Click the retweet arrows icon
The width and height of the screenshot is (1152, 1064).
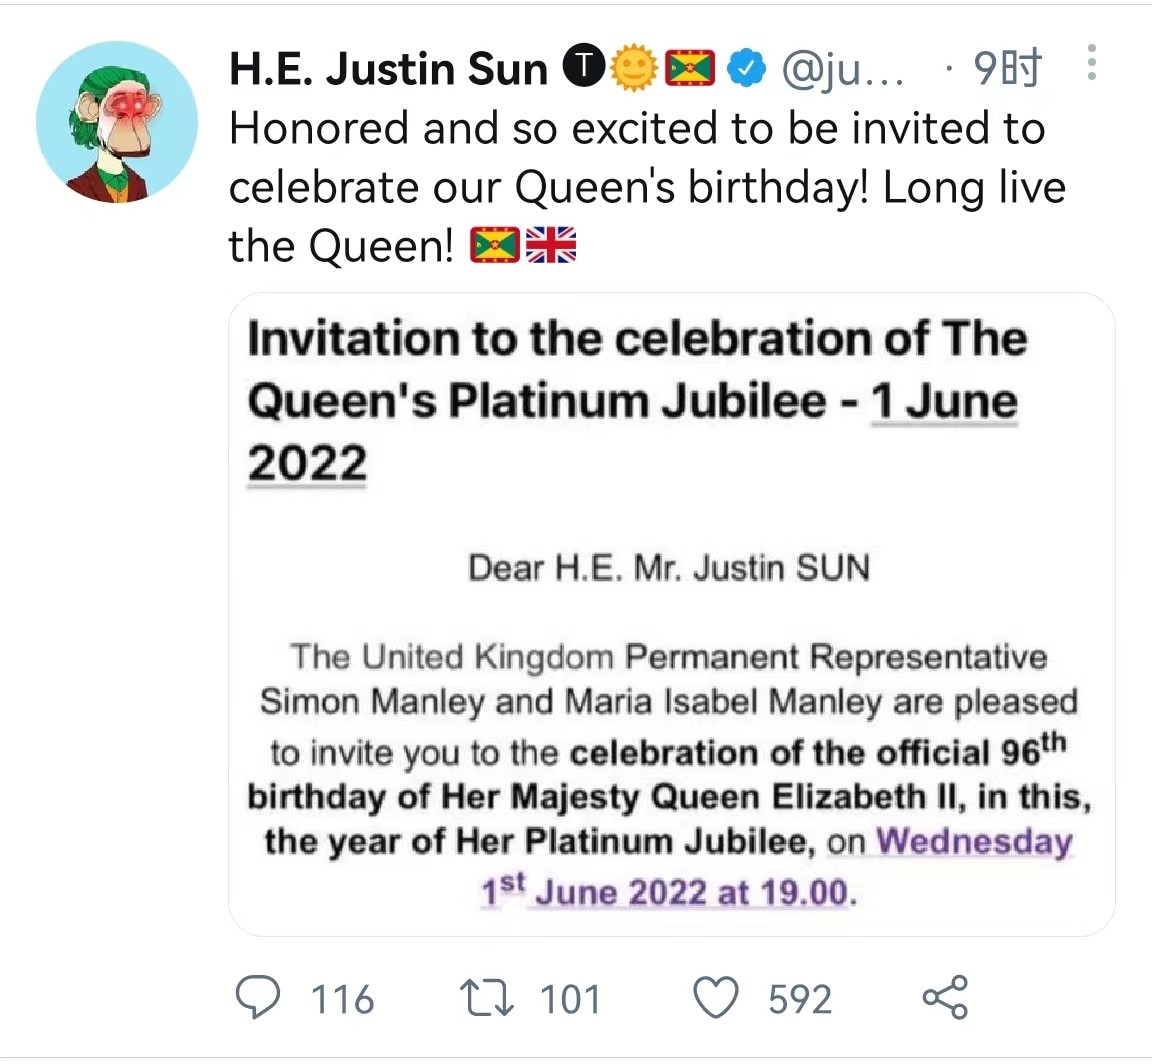tap(486, 999)
